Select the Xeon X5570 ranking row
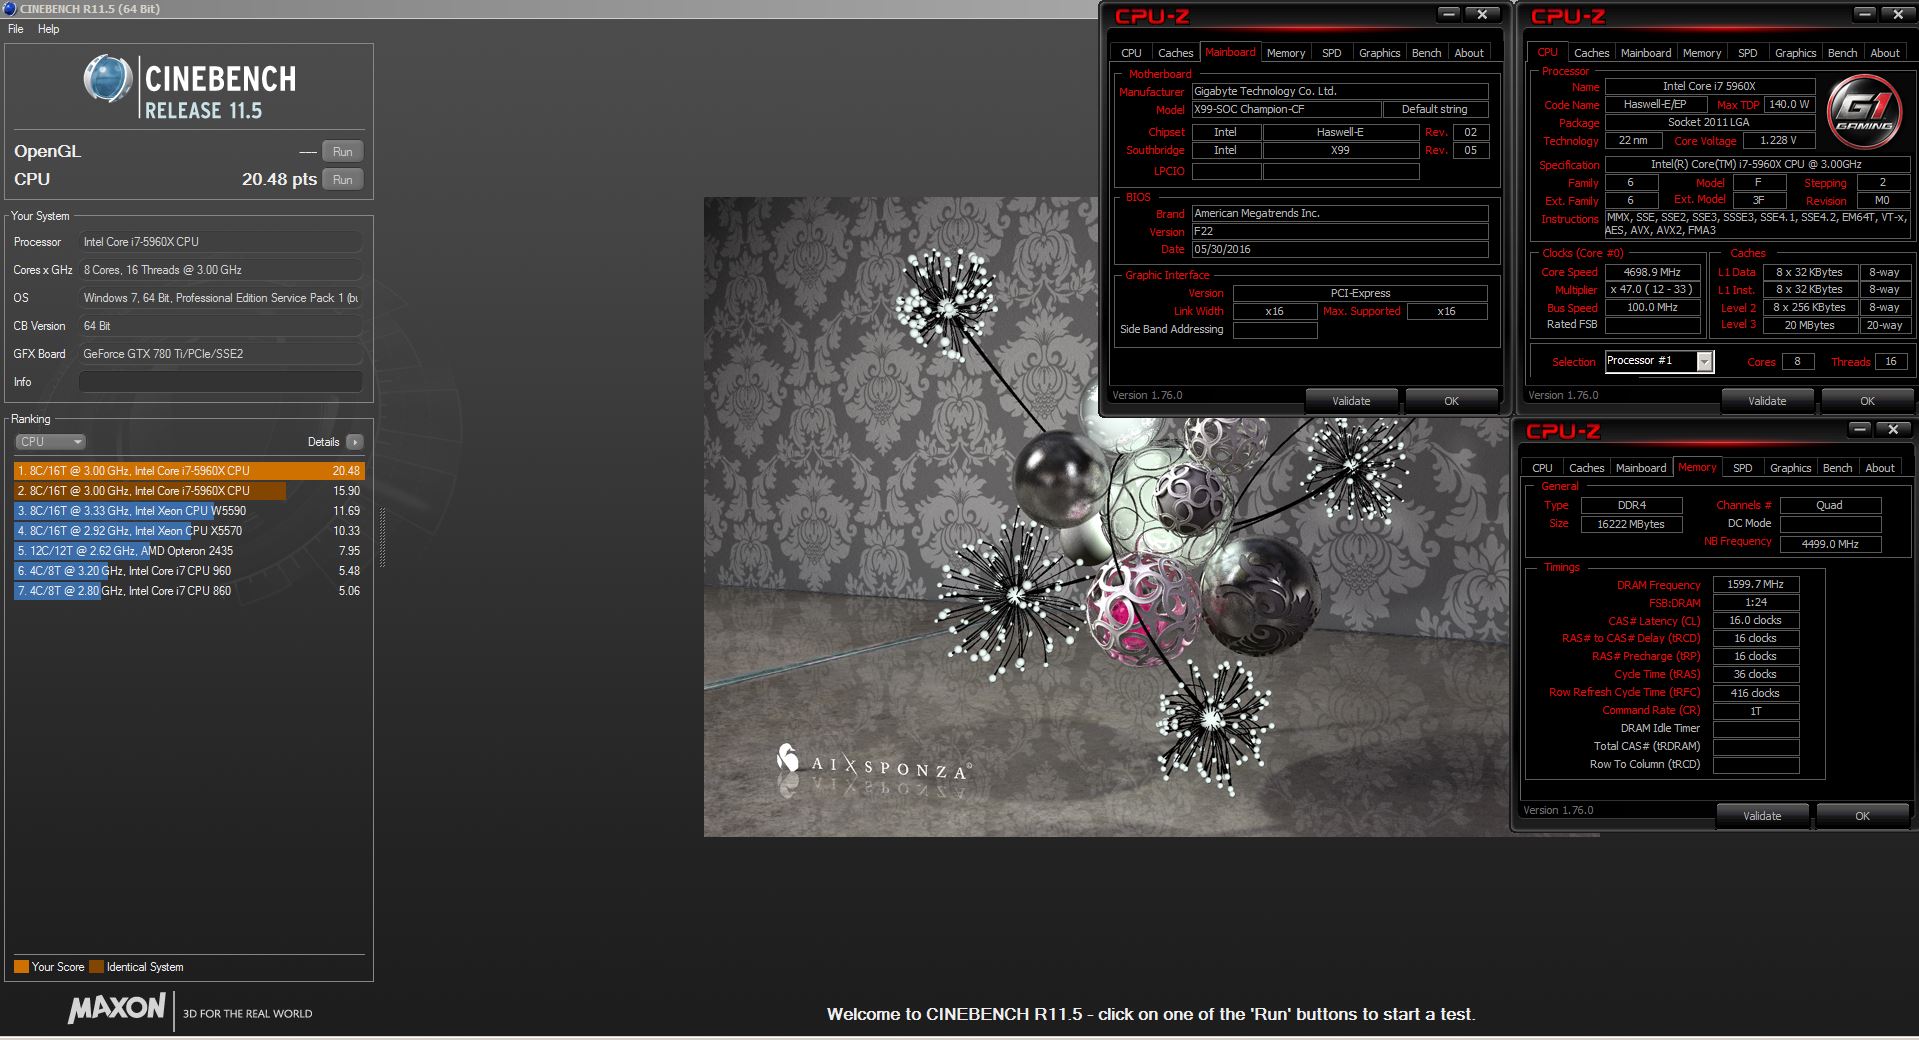This screenshot has width=1919, height=1040. coord(189,531)
